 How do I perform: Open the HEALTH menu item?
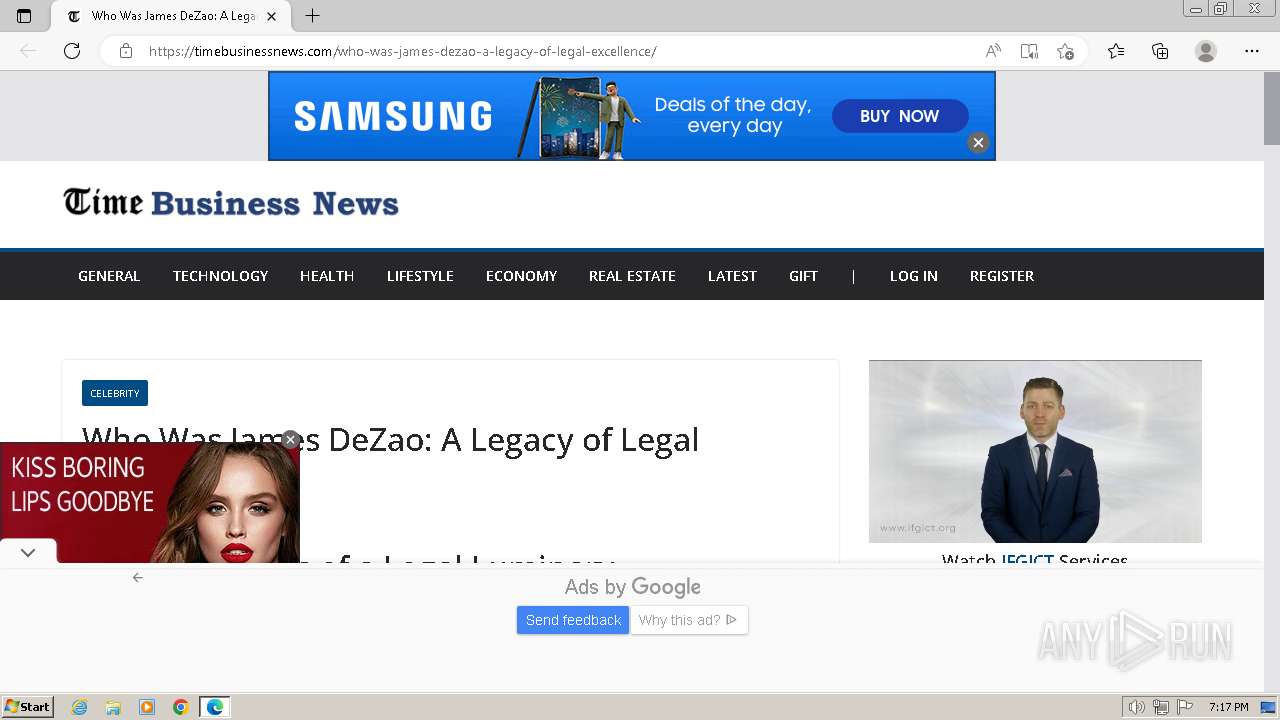[327, 276]
